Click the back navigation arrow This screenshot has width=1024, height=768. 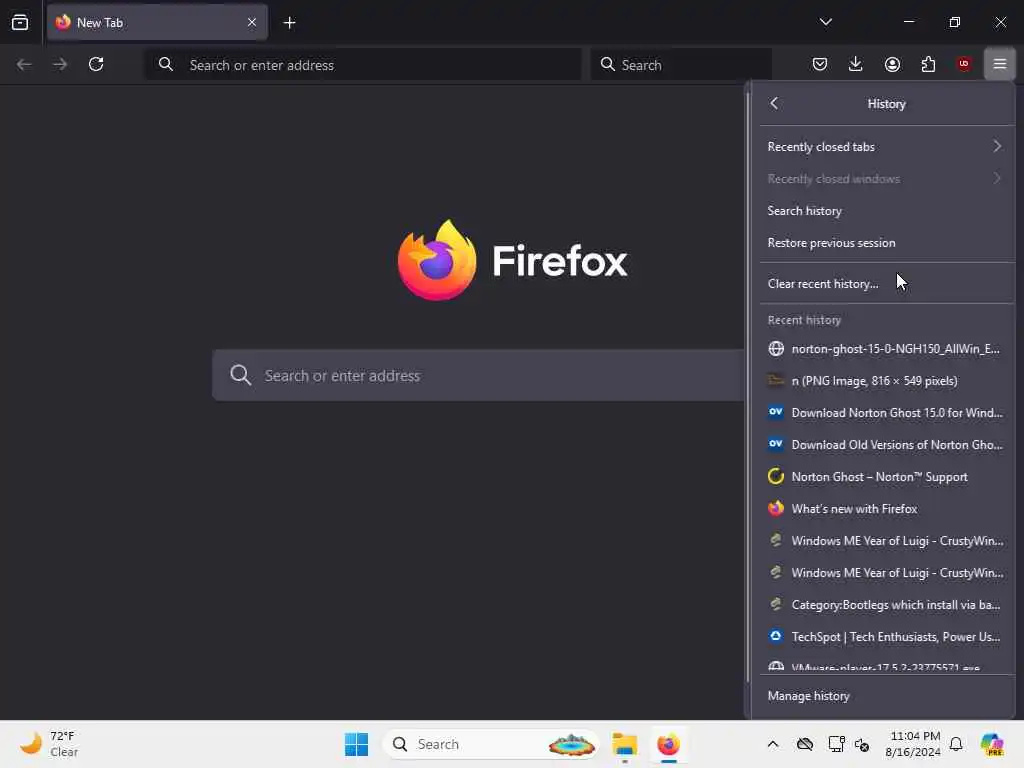tap(24, 64)
